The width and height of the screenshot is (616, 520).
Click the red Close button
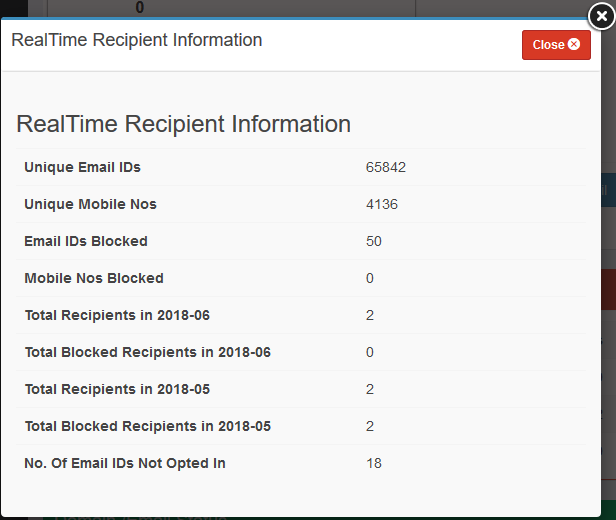(x=556, y=45)
